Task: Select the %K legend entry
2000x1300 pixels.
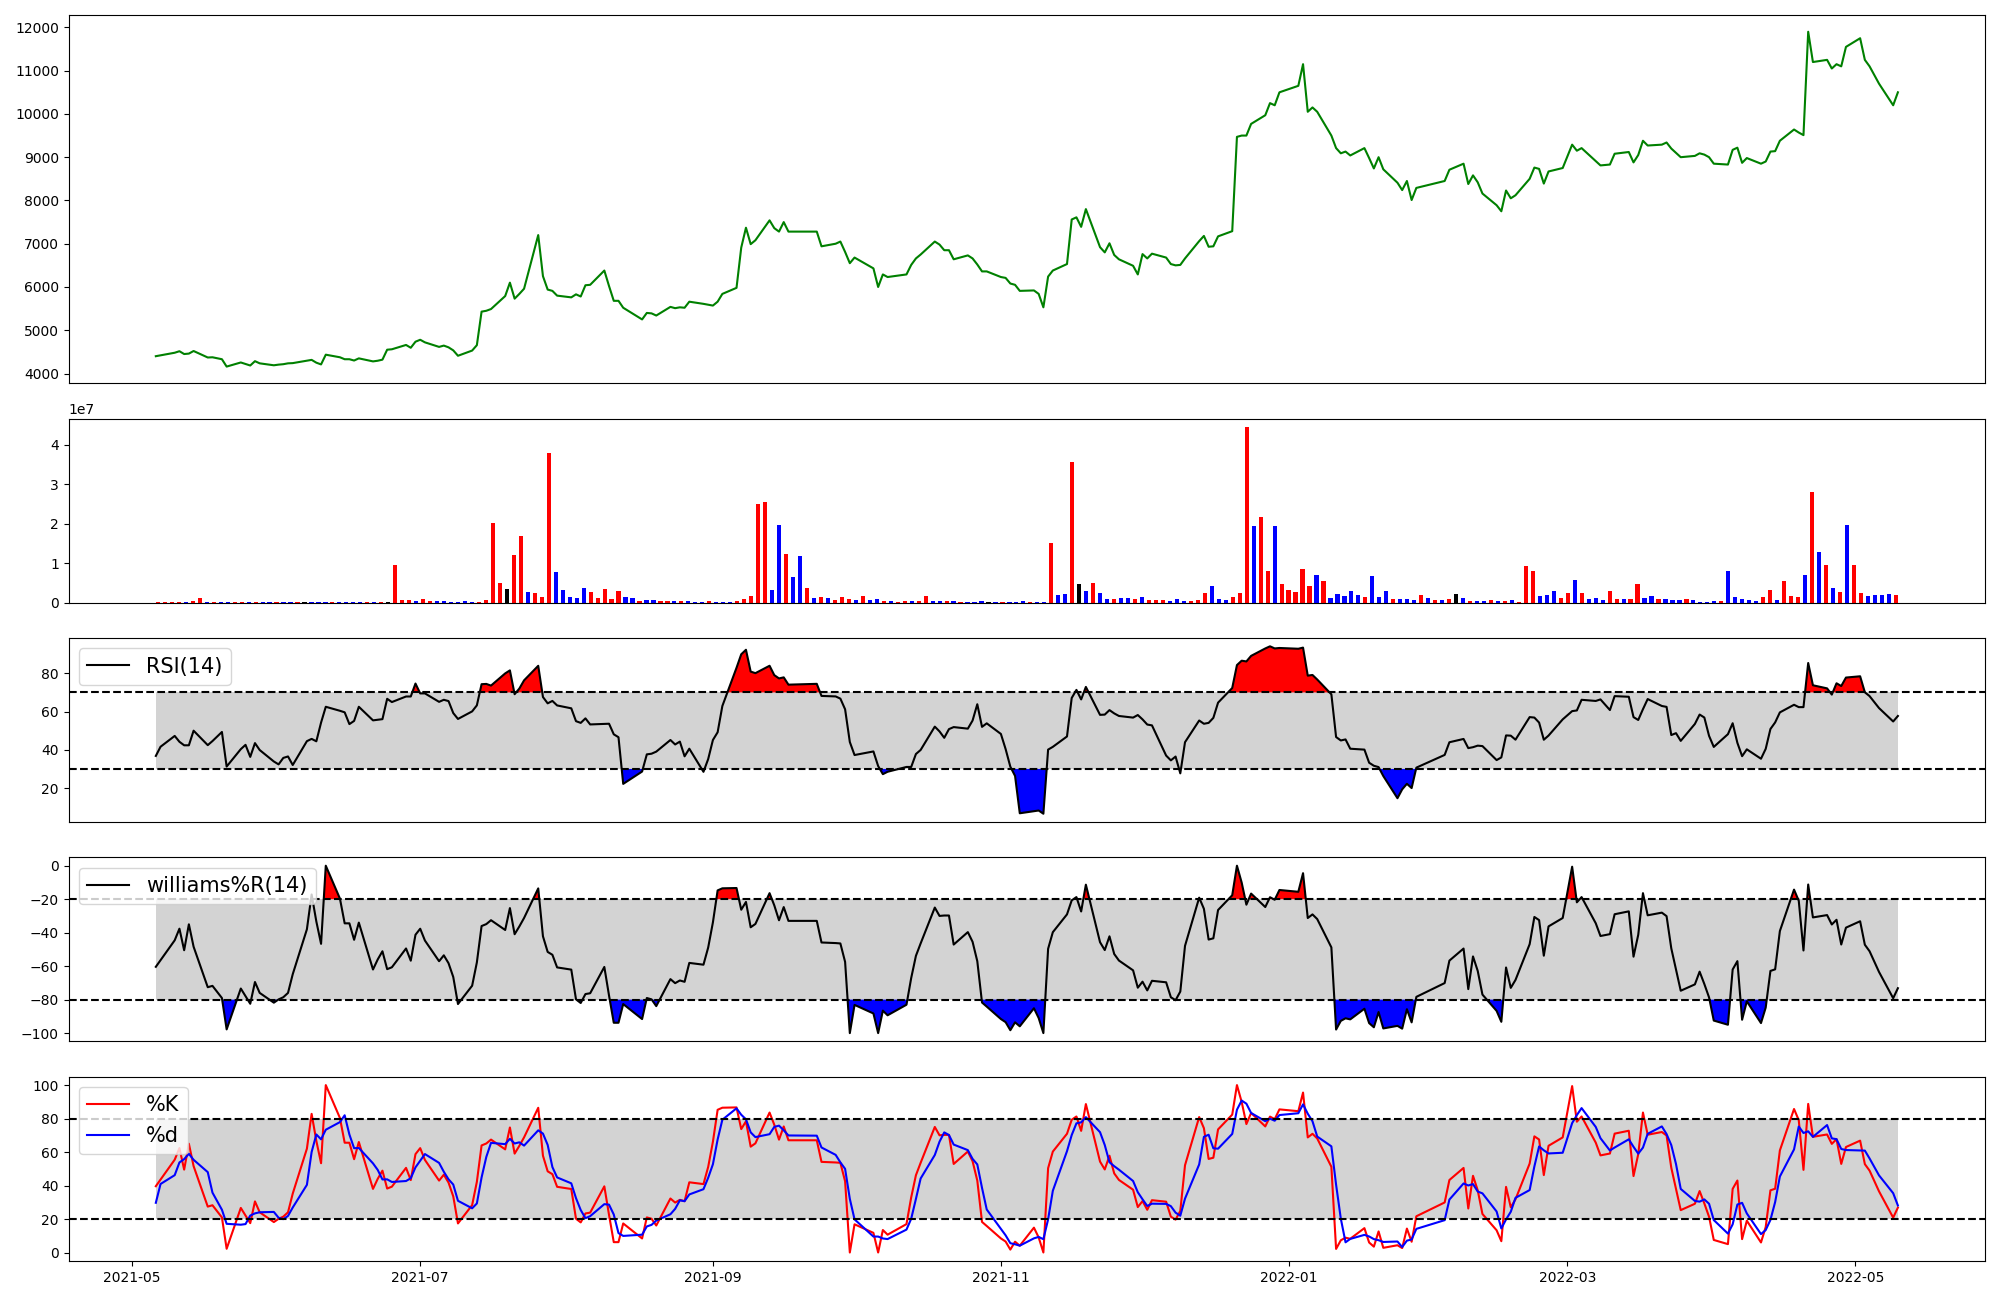Action: point(162,1104)
